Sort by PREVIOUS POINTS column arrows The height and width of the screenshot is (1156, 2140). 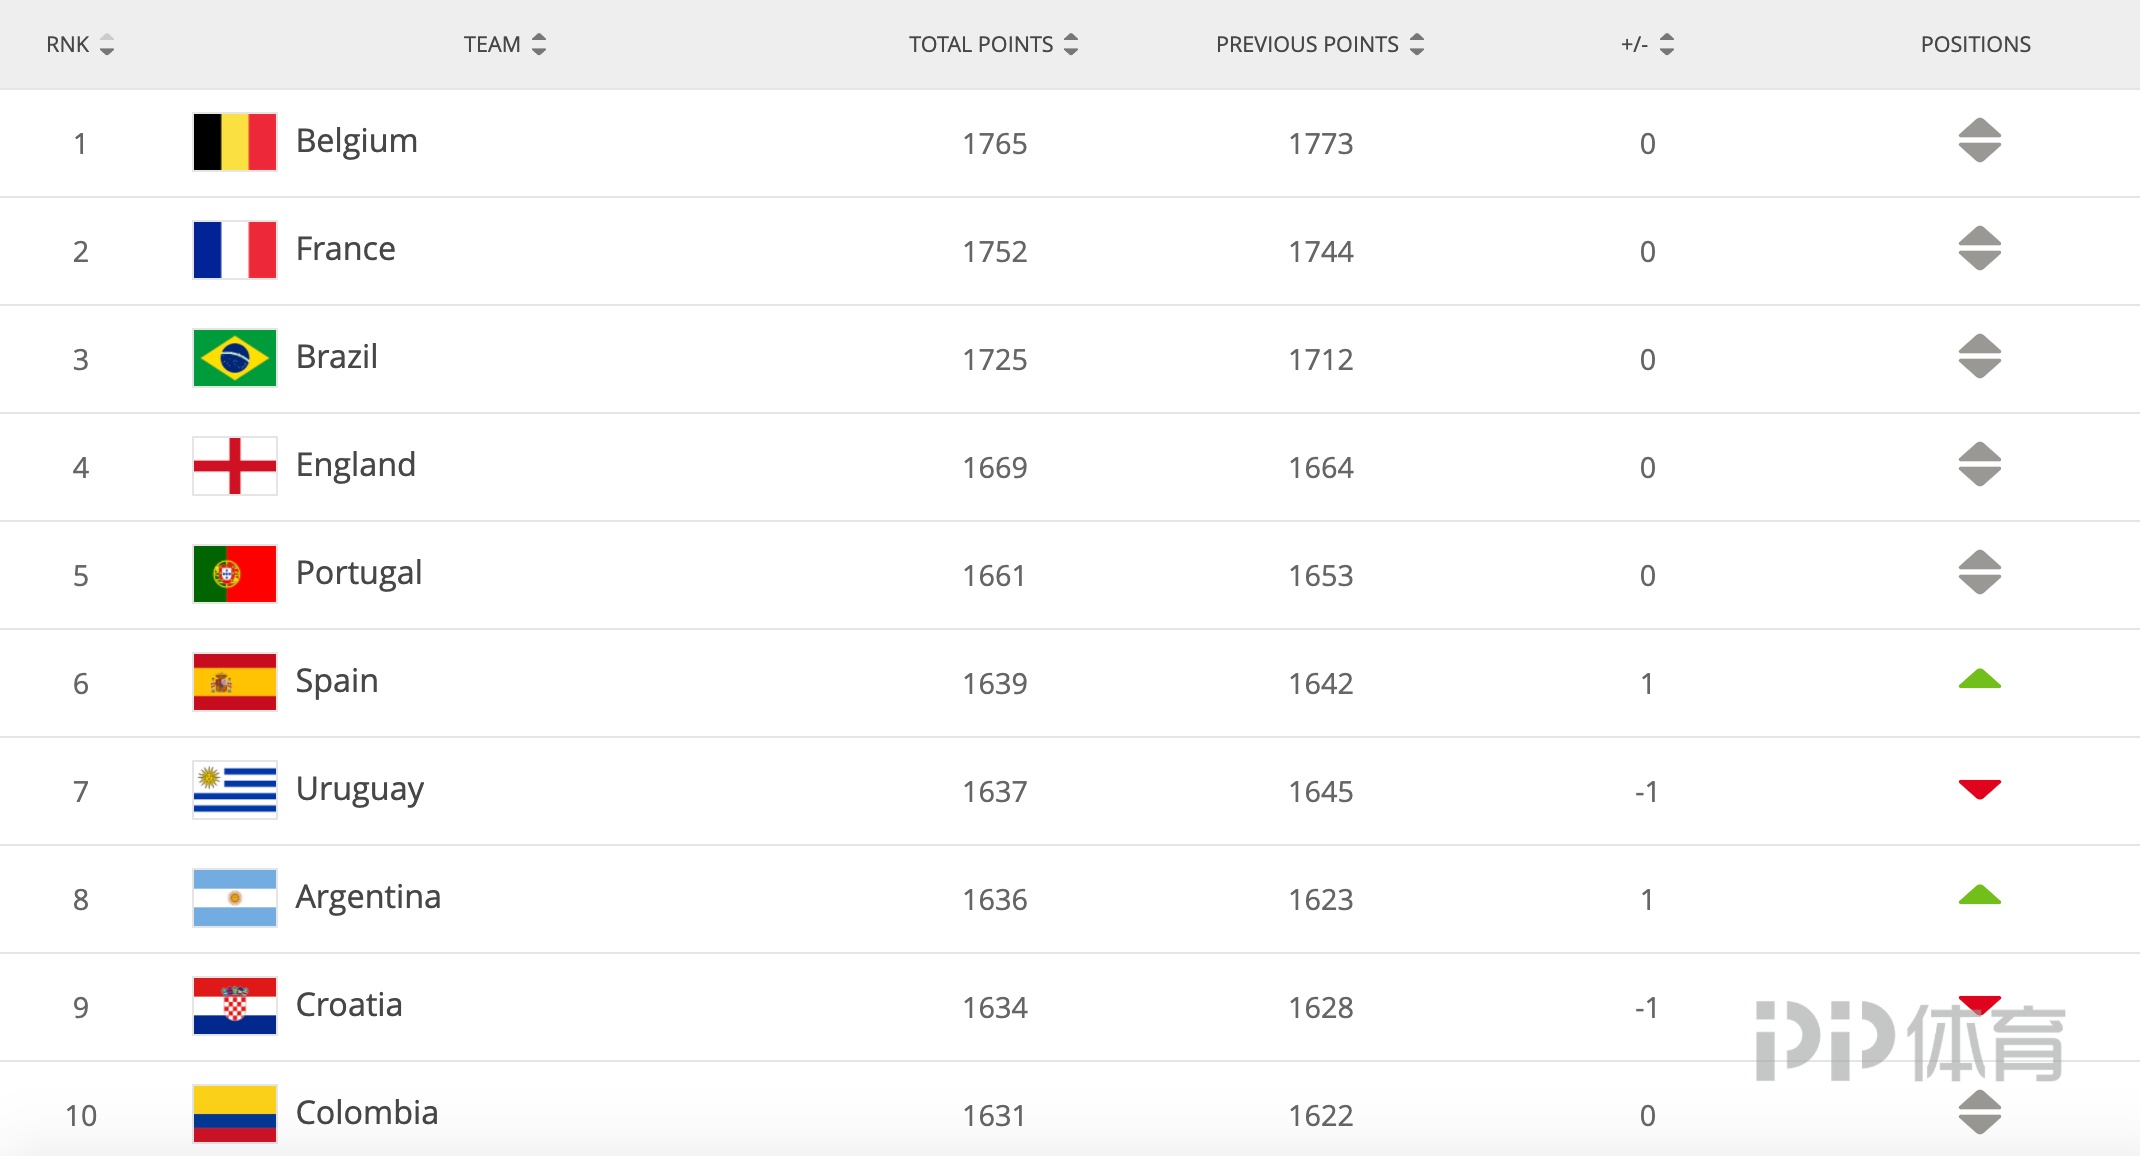pyautogui.click(x=1417, y=44)
